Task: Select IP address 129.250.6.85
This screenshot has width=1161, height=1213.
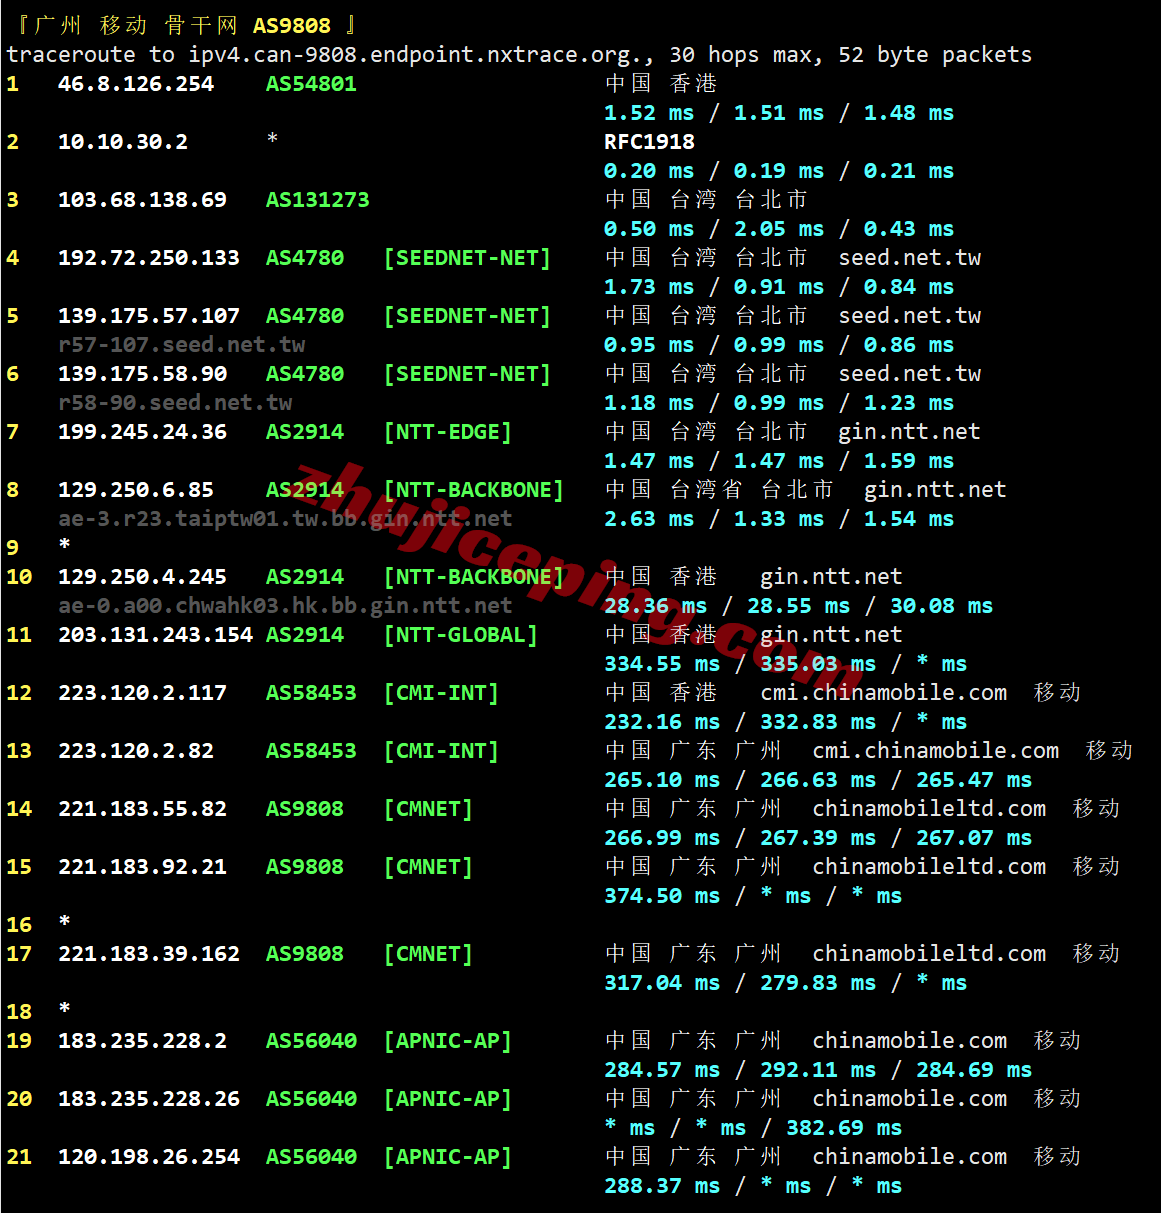Action: (x=136, y=490)
